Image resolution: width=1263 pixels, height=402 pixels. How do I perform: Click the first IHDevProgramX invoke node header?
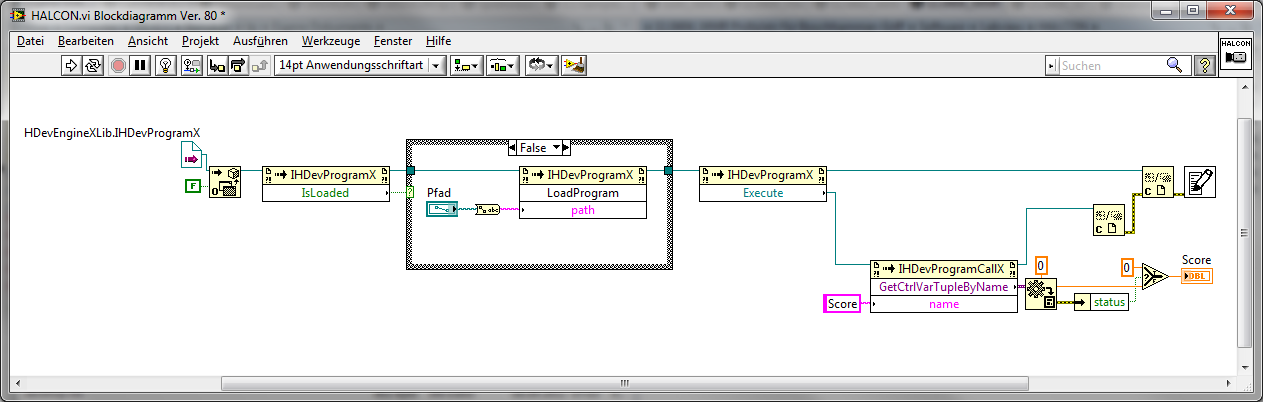326,175
